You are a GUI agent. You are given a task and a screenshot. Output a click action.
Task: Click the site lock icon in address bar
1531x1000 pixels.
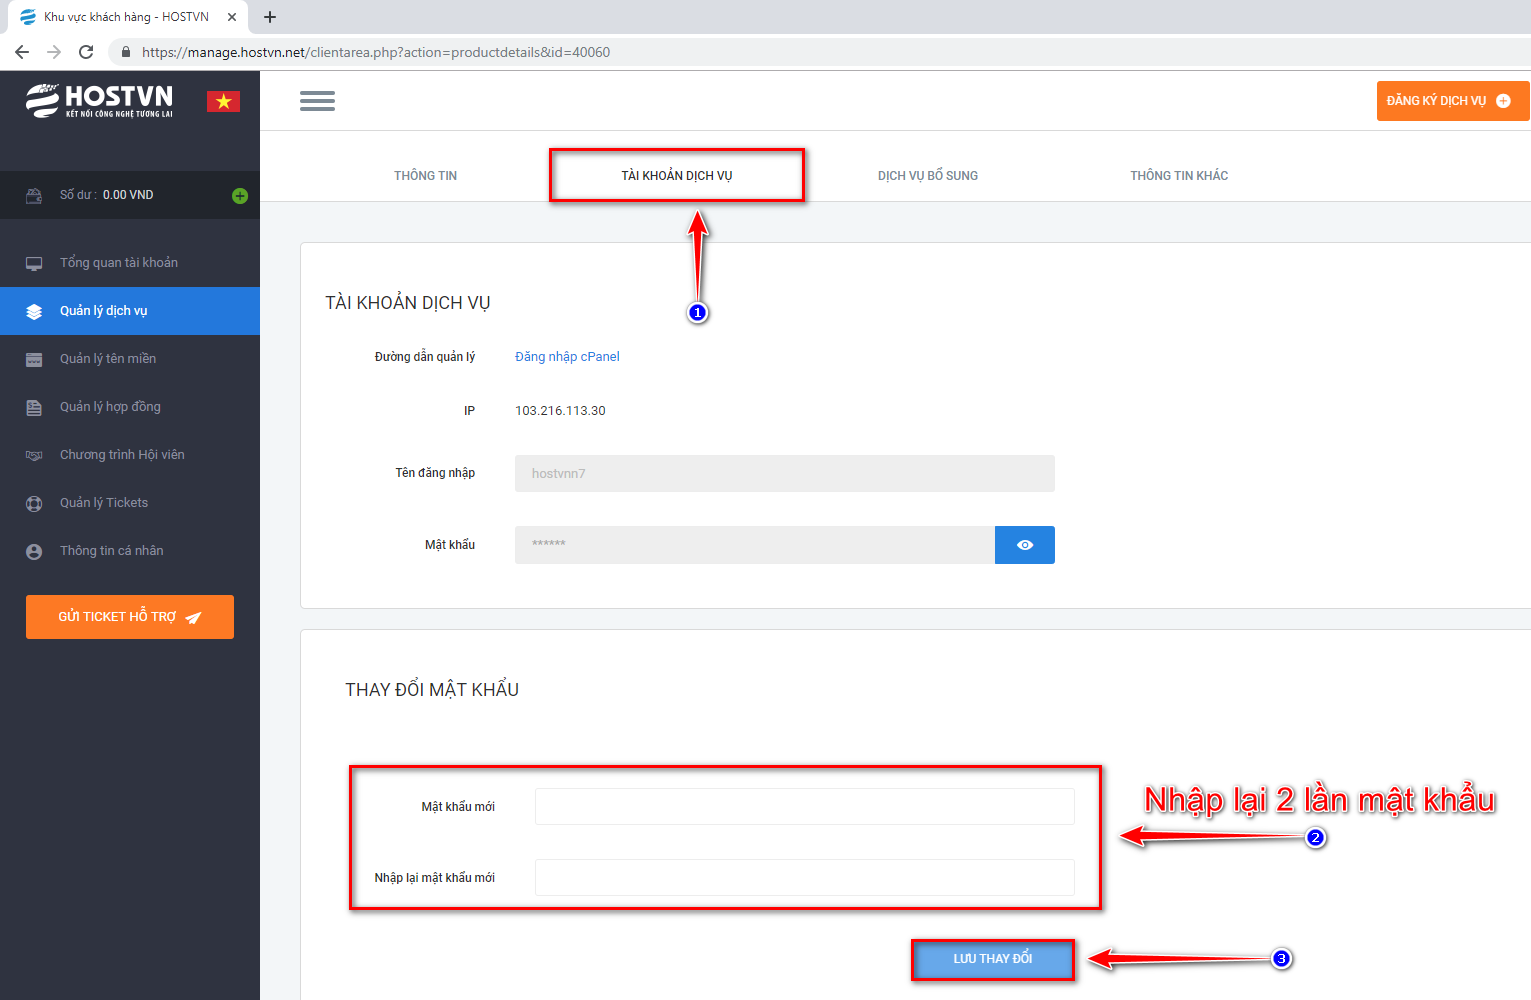125,52
